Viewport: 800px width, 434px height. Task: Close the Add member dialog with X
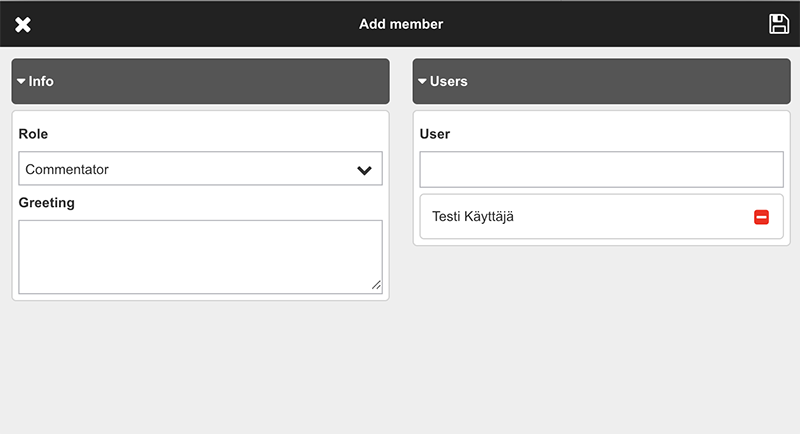tap(23, 24)
